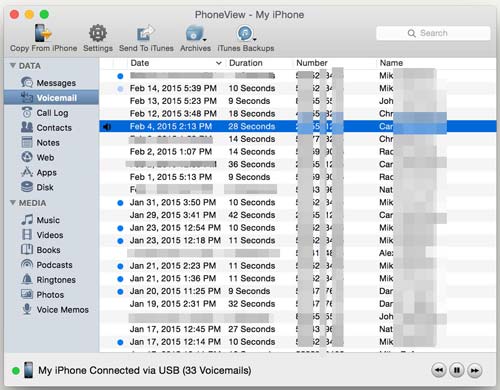The width and height of the screenshot is (500, 390).
Task: Click unread dot for Jan 21 1:36 PM
Action: pos(120,279)
